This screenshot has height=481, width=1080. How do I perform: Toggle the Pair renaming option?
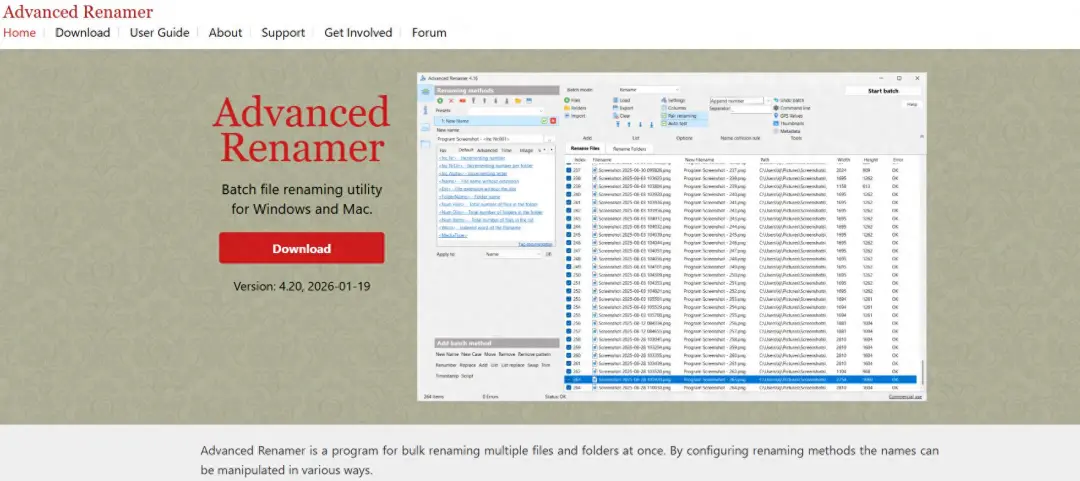(x=683, y=116)
